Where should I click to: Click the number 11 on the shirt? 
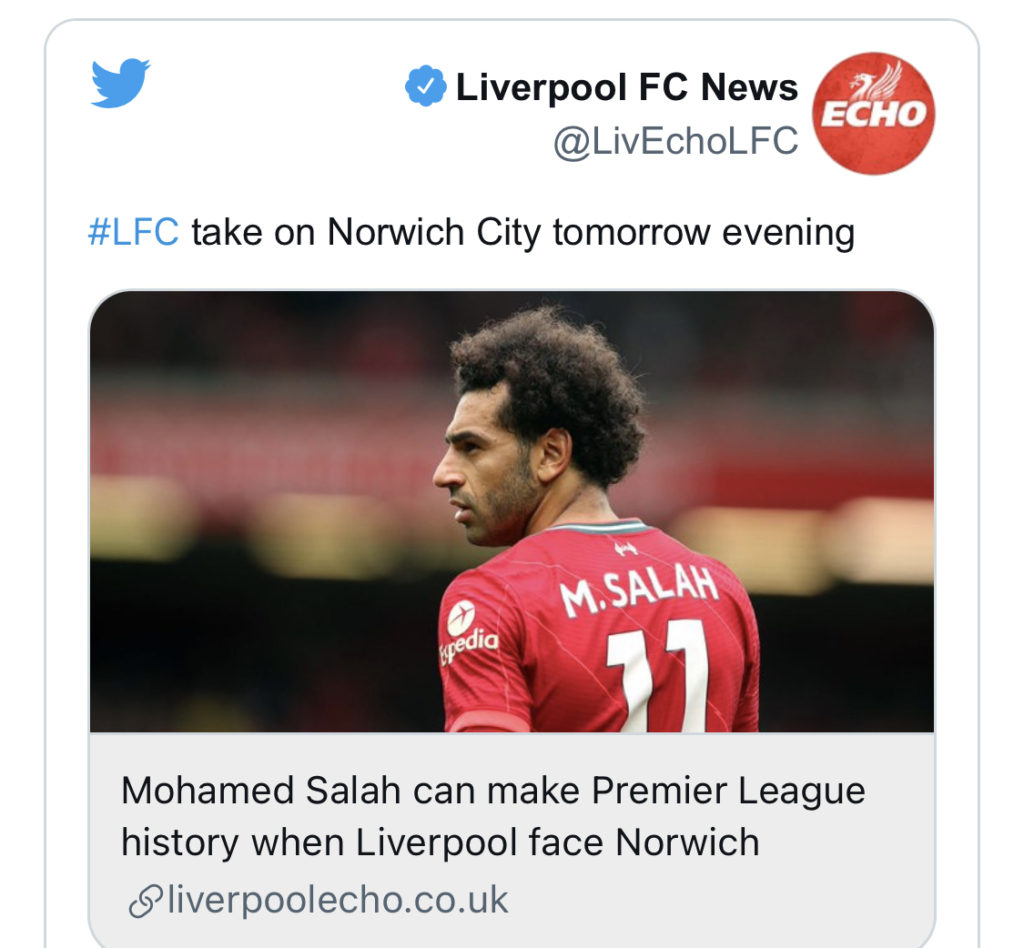coord(658,676)
